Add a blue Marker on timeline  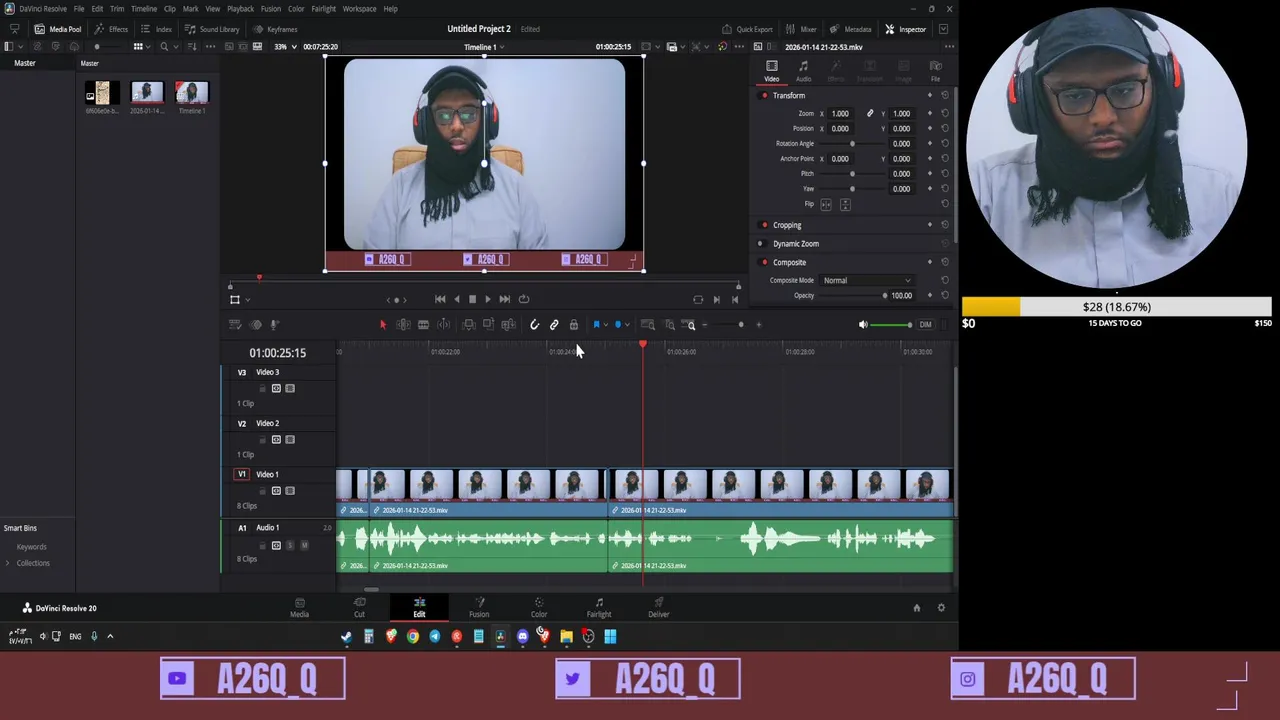pos(618,325)
